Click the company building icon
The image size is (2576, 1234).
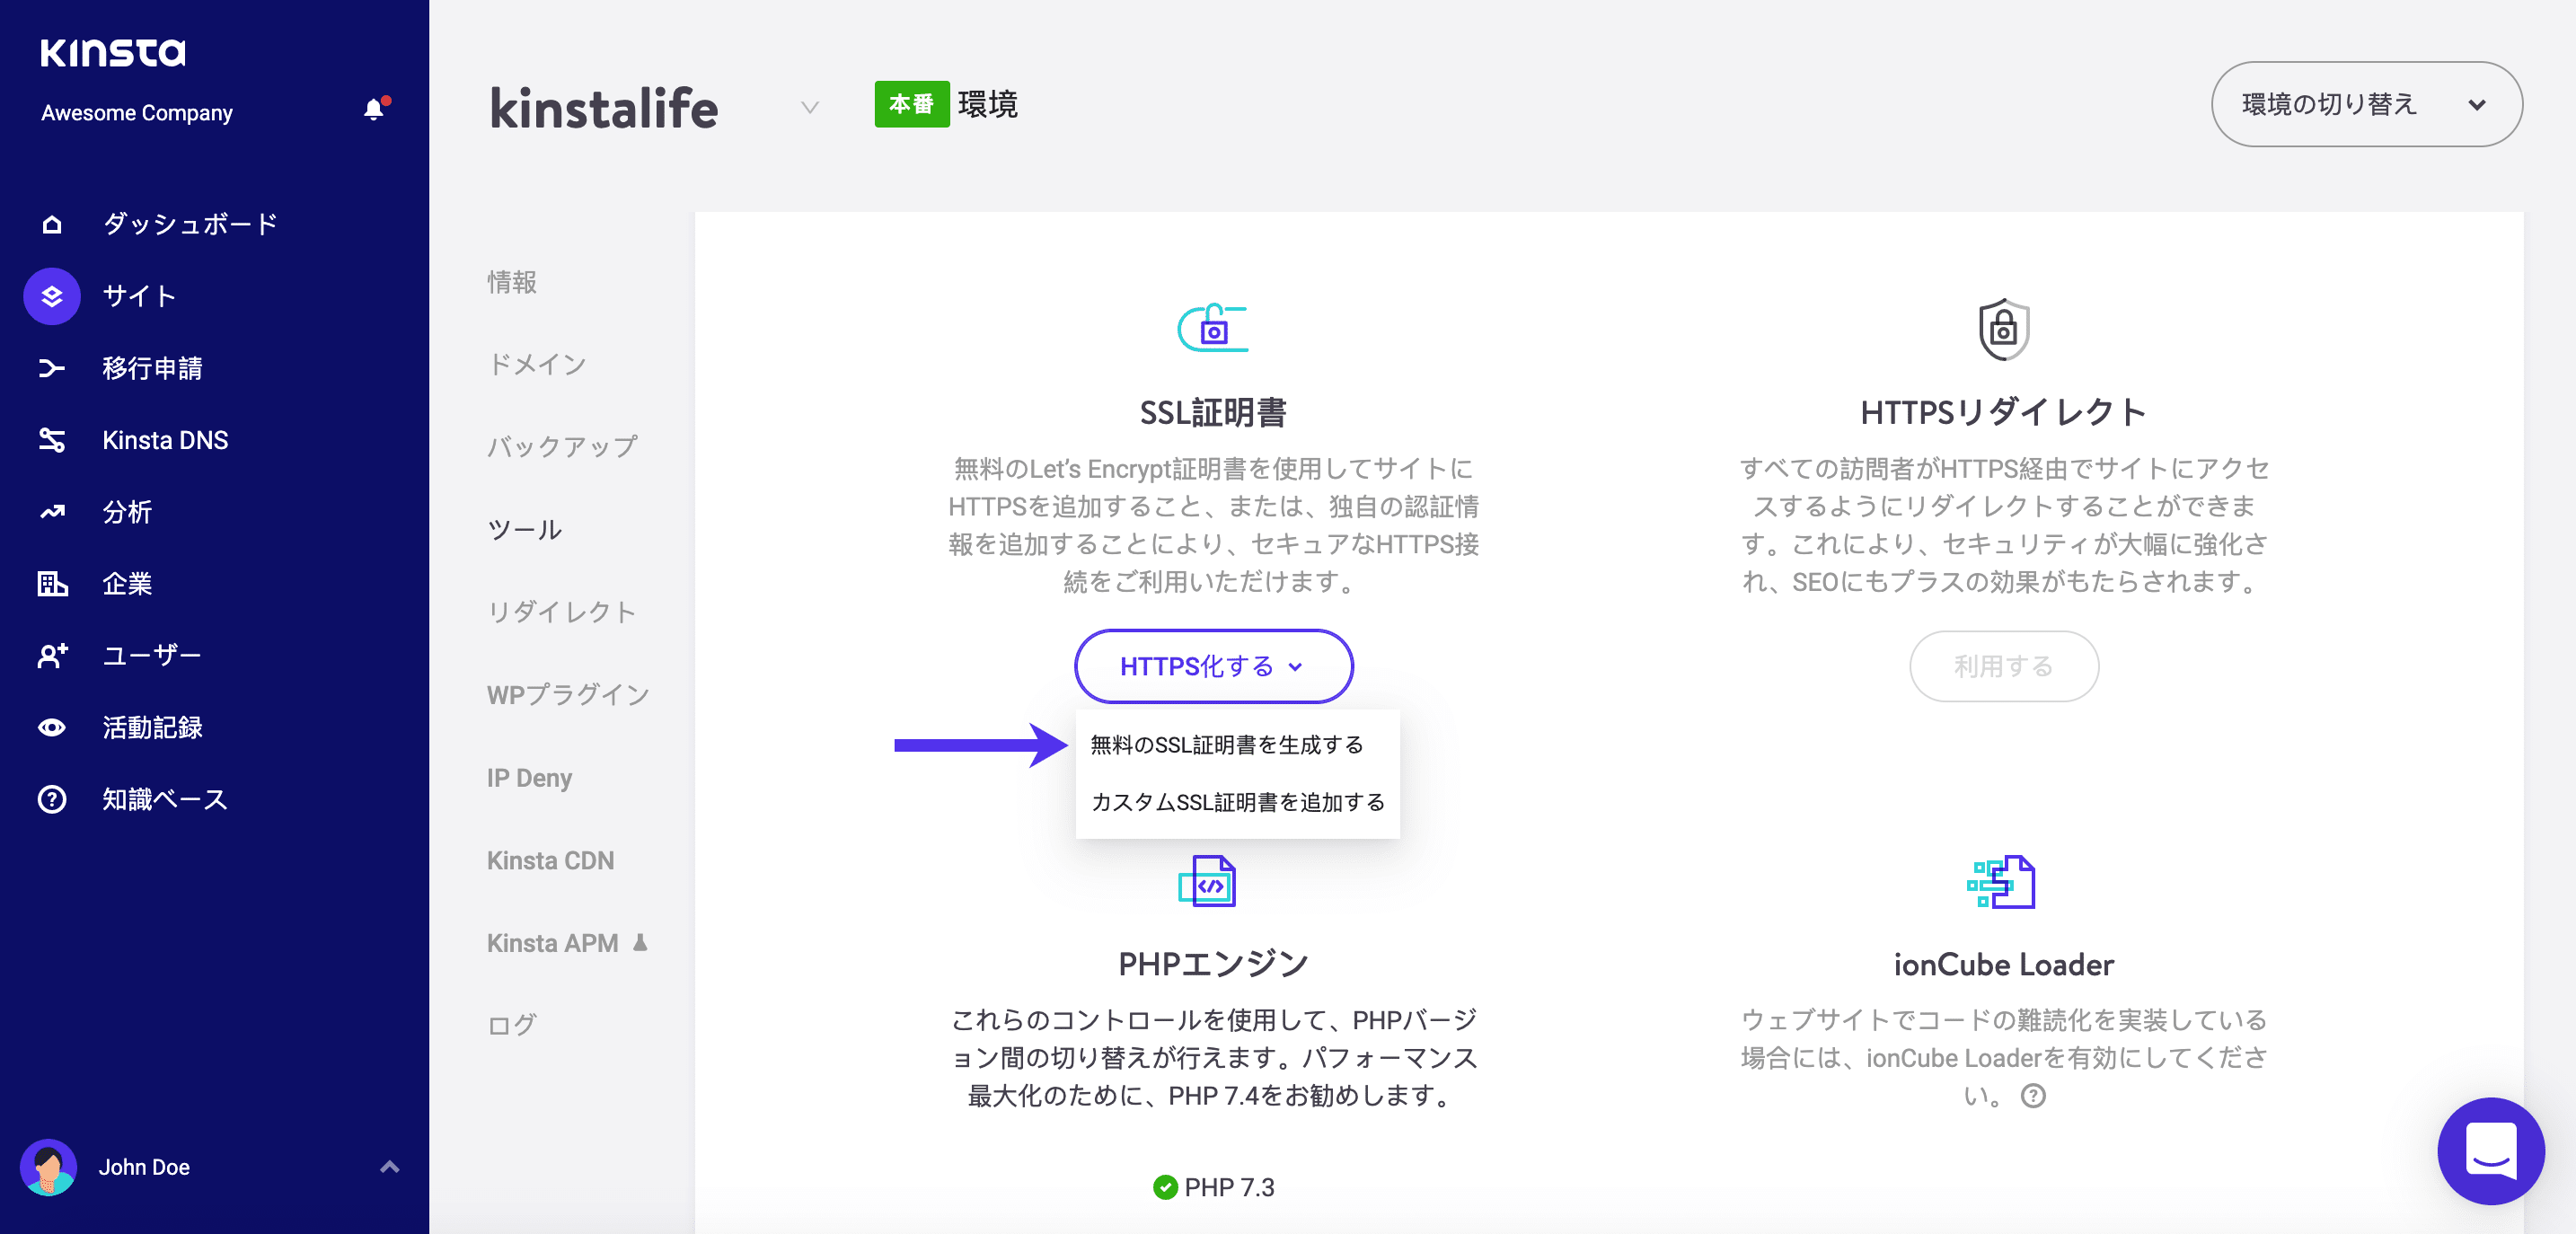tap(52, 584)
